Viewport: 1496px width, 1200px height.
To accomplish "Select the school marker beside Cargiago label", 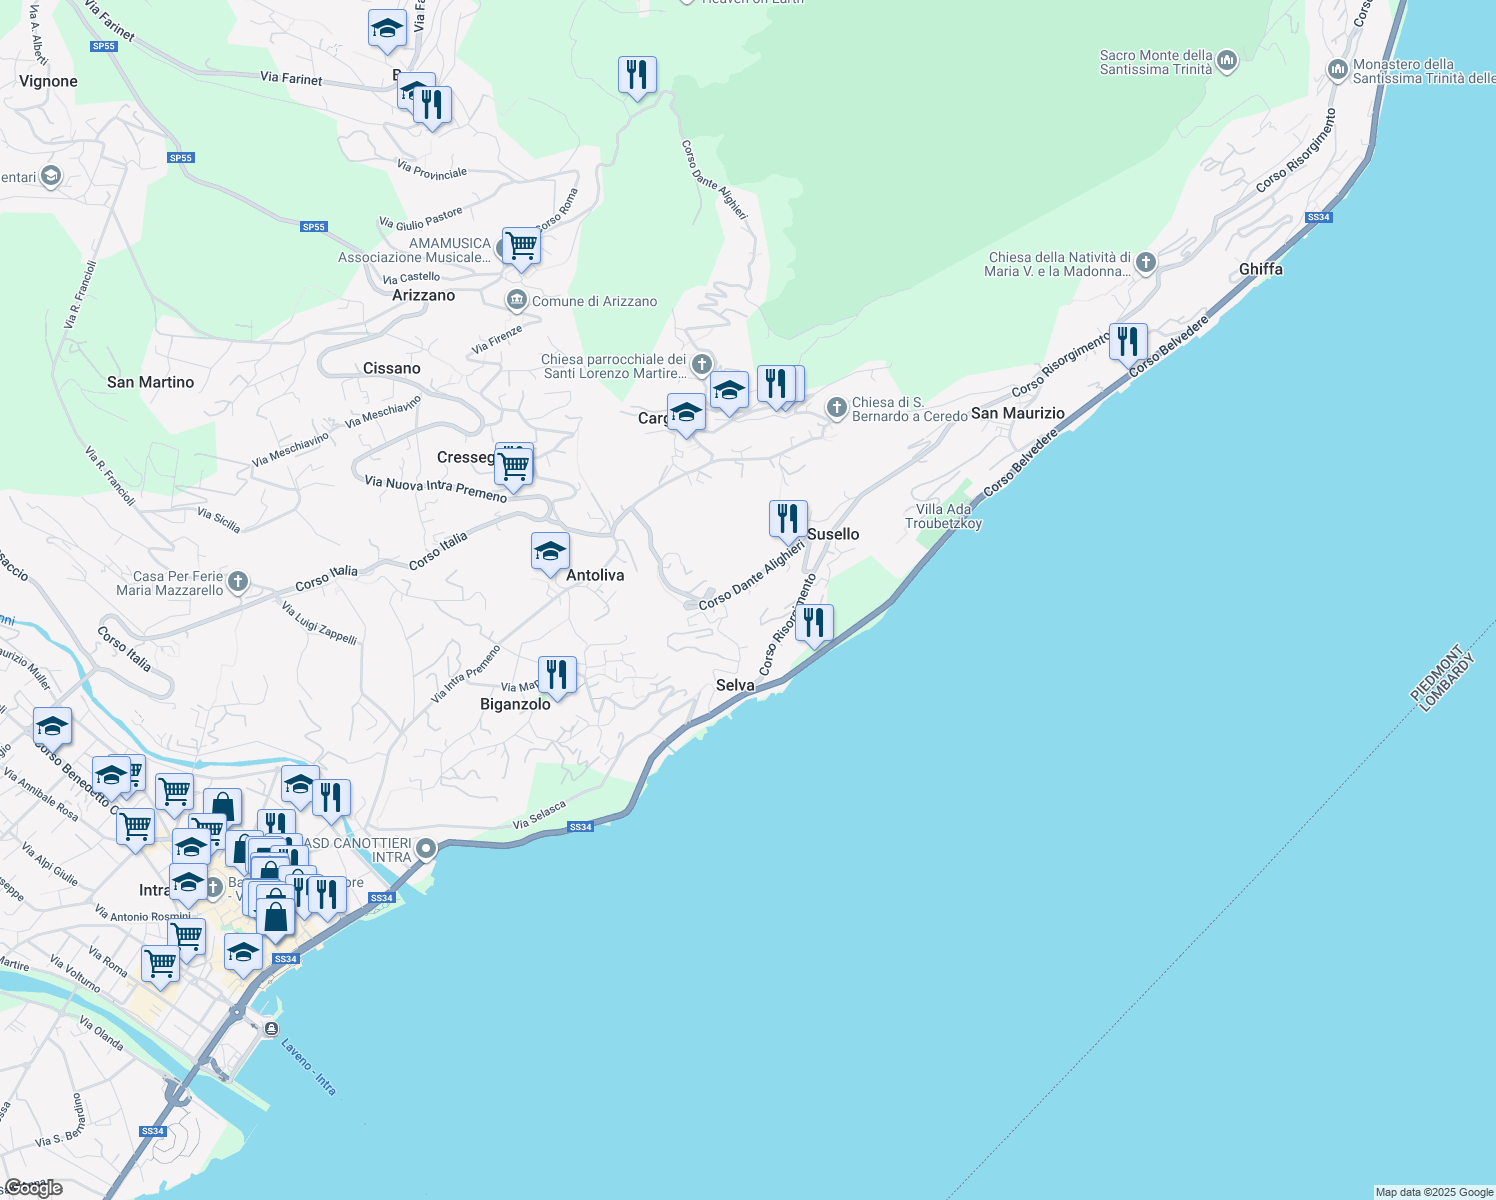I will pyautogui.click(x=686, y=412).
